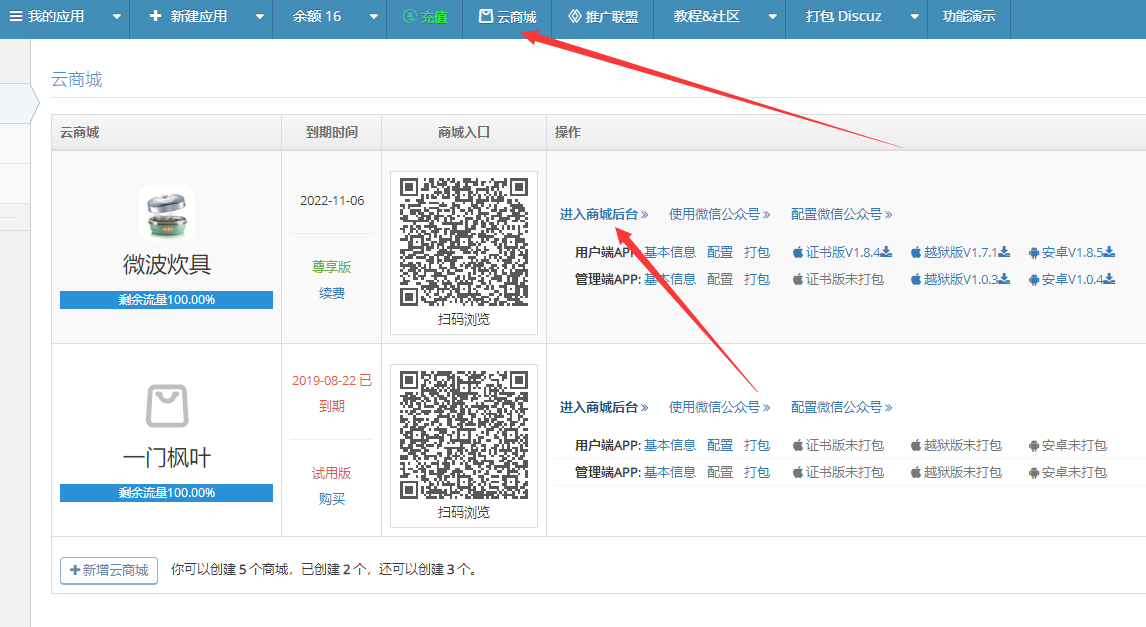
Task: Open the 打包 Discuz menu item
Action: click(843, 16)
